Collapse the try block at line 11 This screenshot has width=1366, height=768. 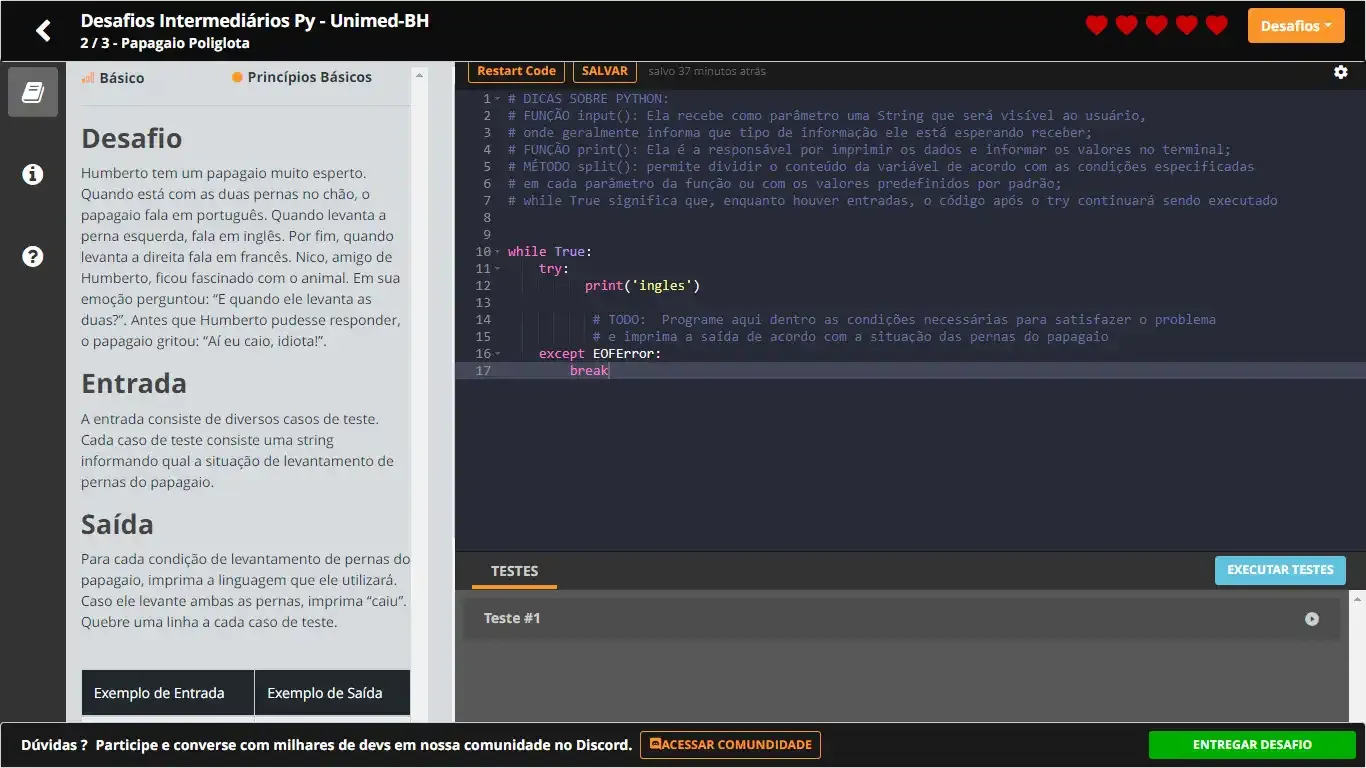point(497,269)
